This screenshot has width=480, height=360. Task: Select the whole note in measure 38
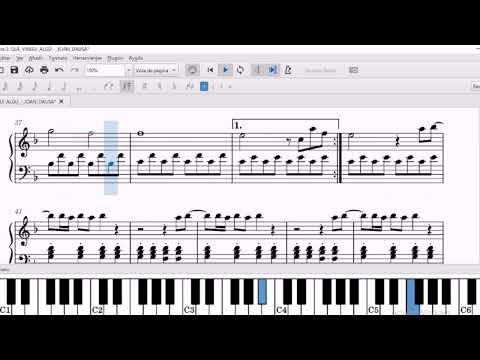point(140,134)
